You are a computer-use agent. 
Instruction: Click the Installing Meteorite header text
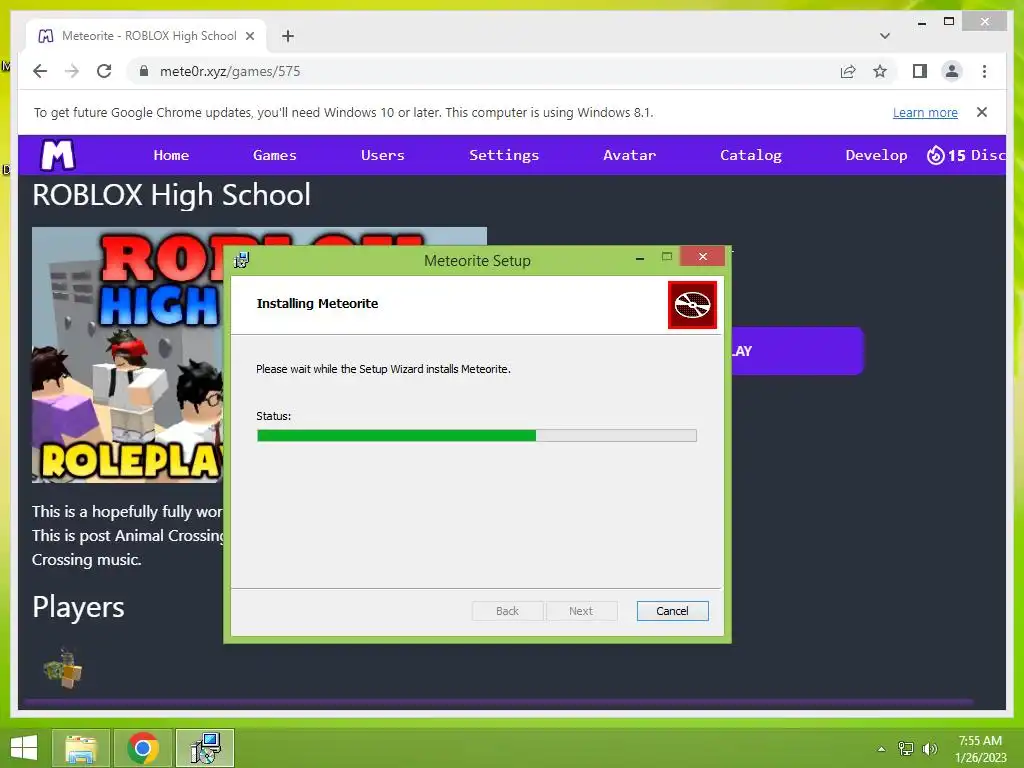[x=317, y=303]
